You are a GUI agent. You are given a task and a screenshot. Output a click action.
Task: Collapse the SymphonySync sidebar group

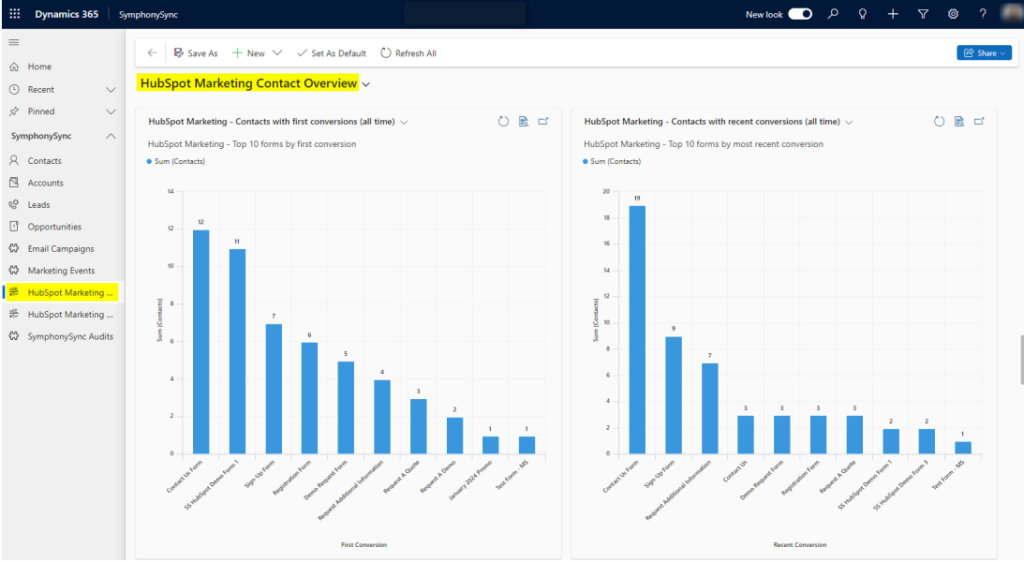point(110,136)
